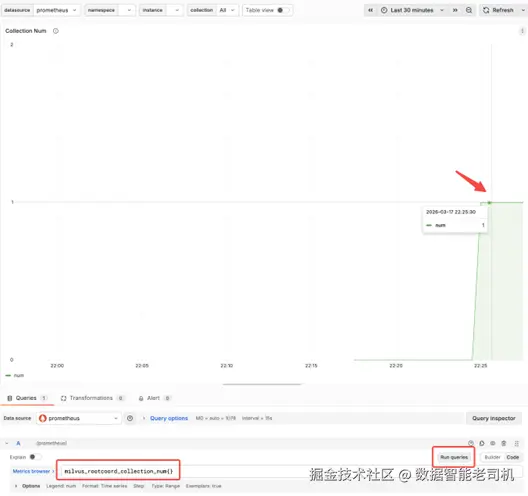Open the collection All variable dropdown

coord(227,10)
